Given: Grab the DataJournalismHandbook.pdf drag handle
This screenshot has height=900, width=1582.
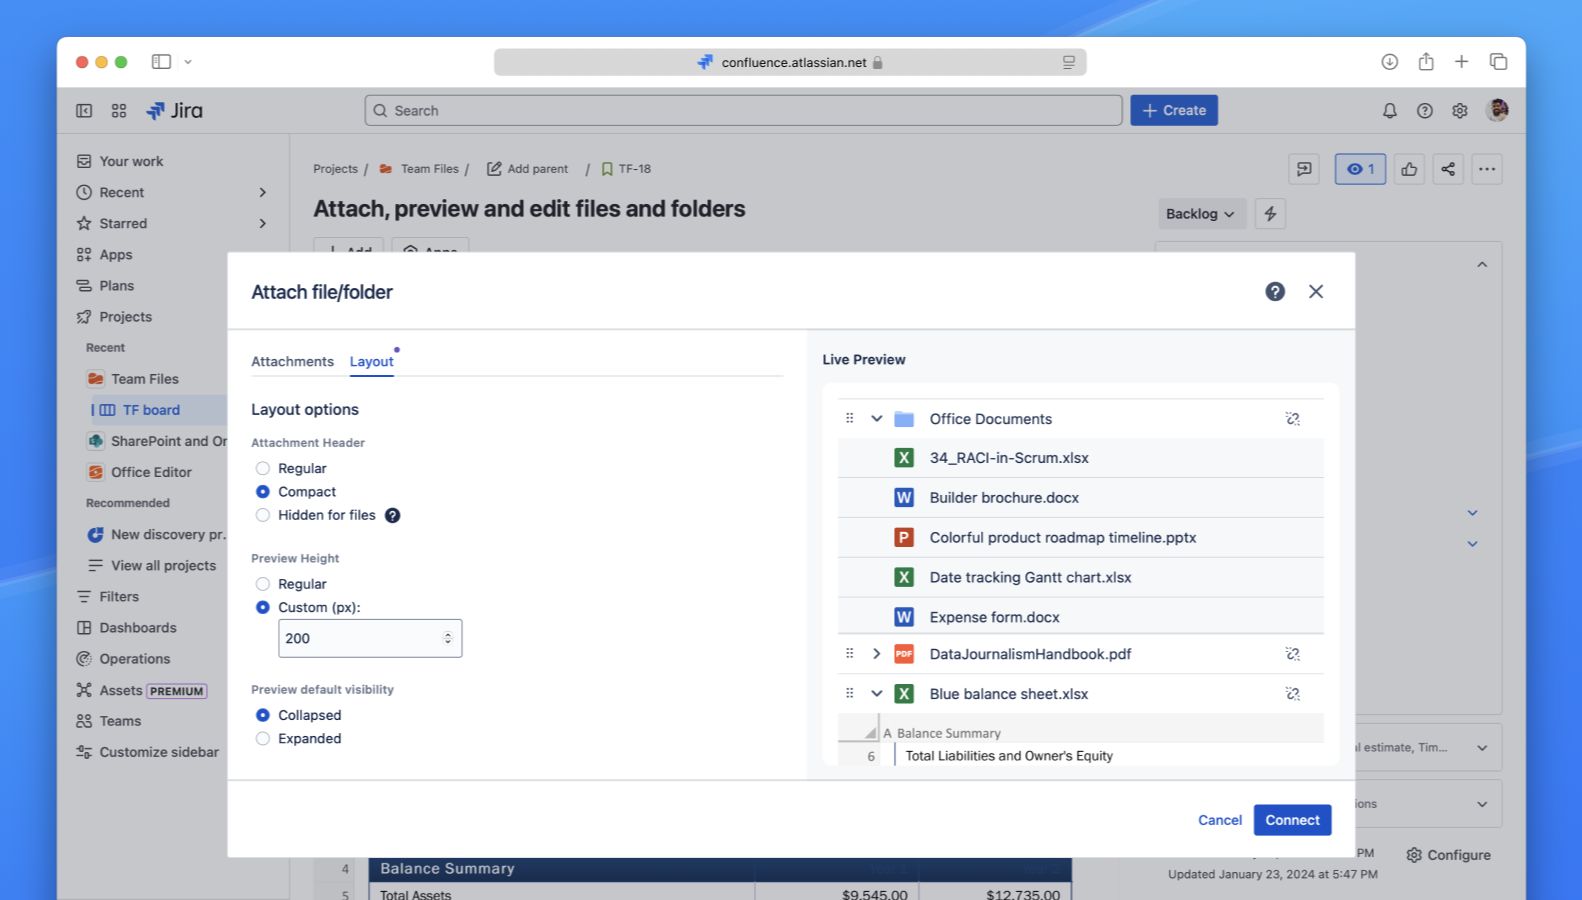Looking at the screenshot, I should click(x=850, y=653).
